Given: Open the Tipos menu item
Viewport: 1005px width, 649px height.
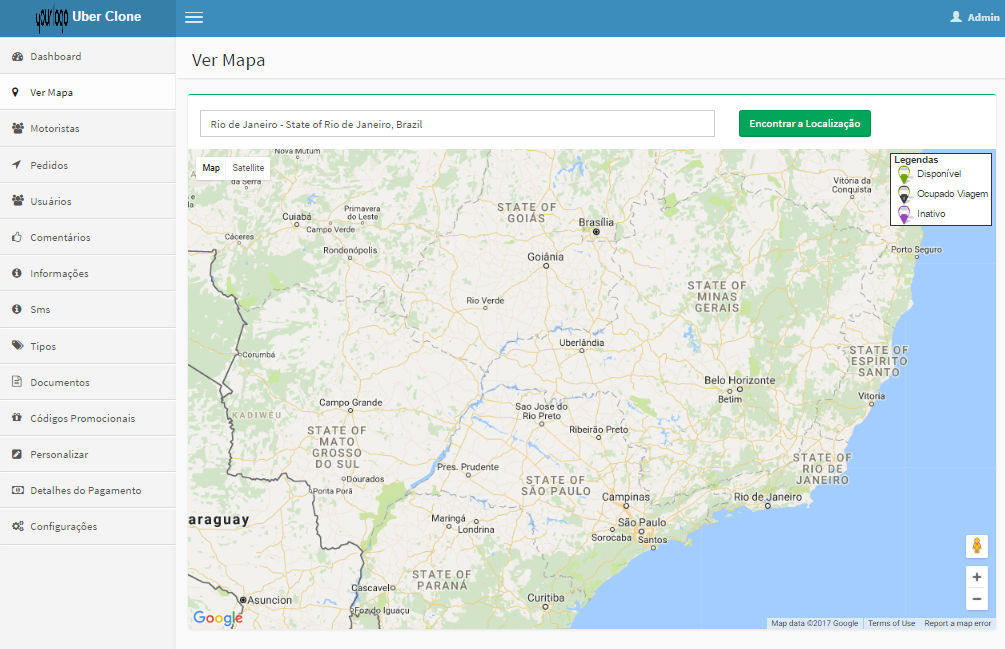Looking at the screenshot, I should pyautogui.click(x=88, y=345).
